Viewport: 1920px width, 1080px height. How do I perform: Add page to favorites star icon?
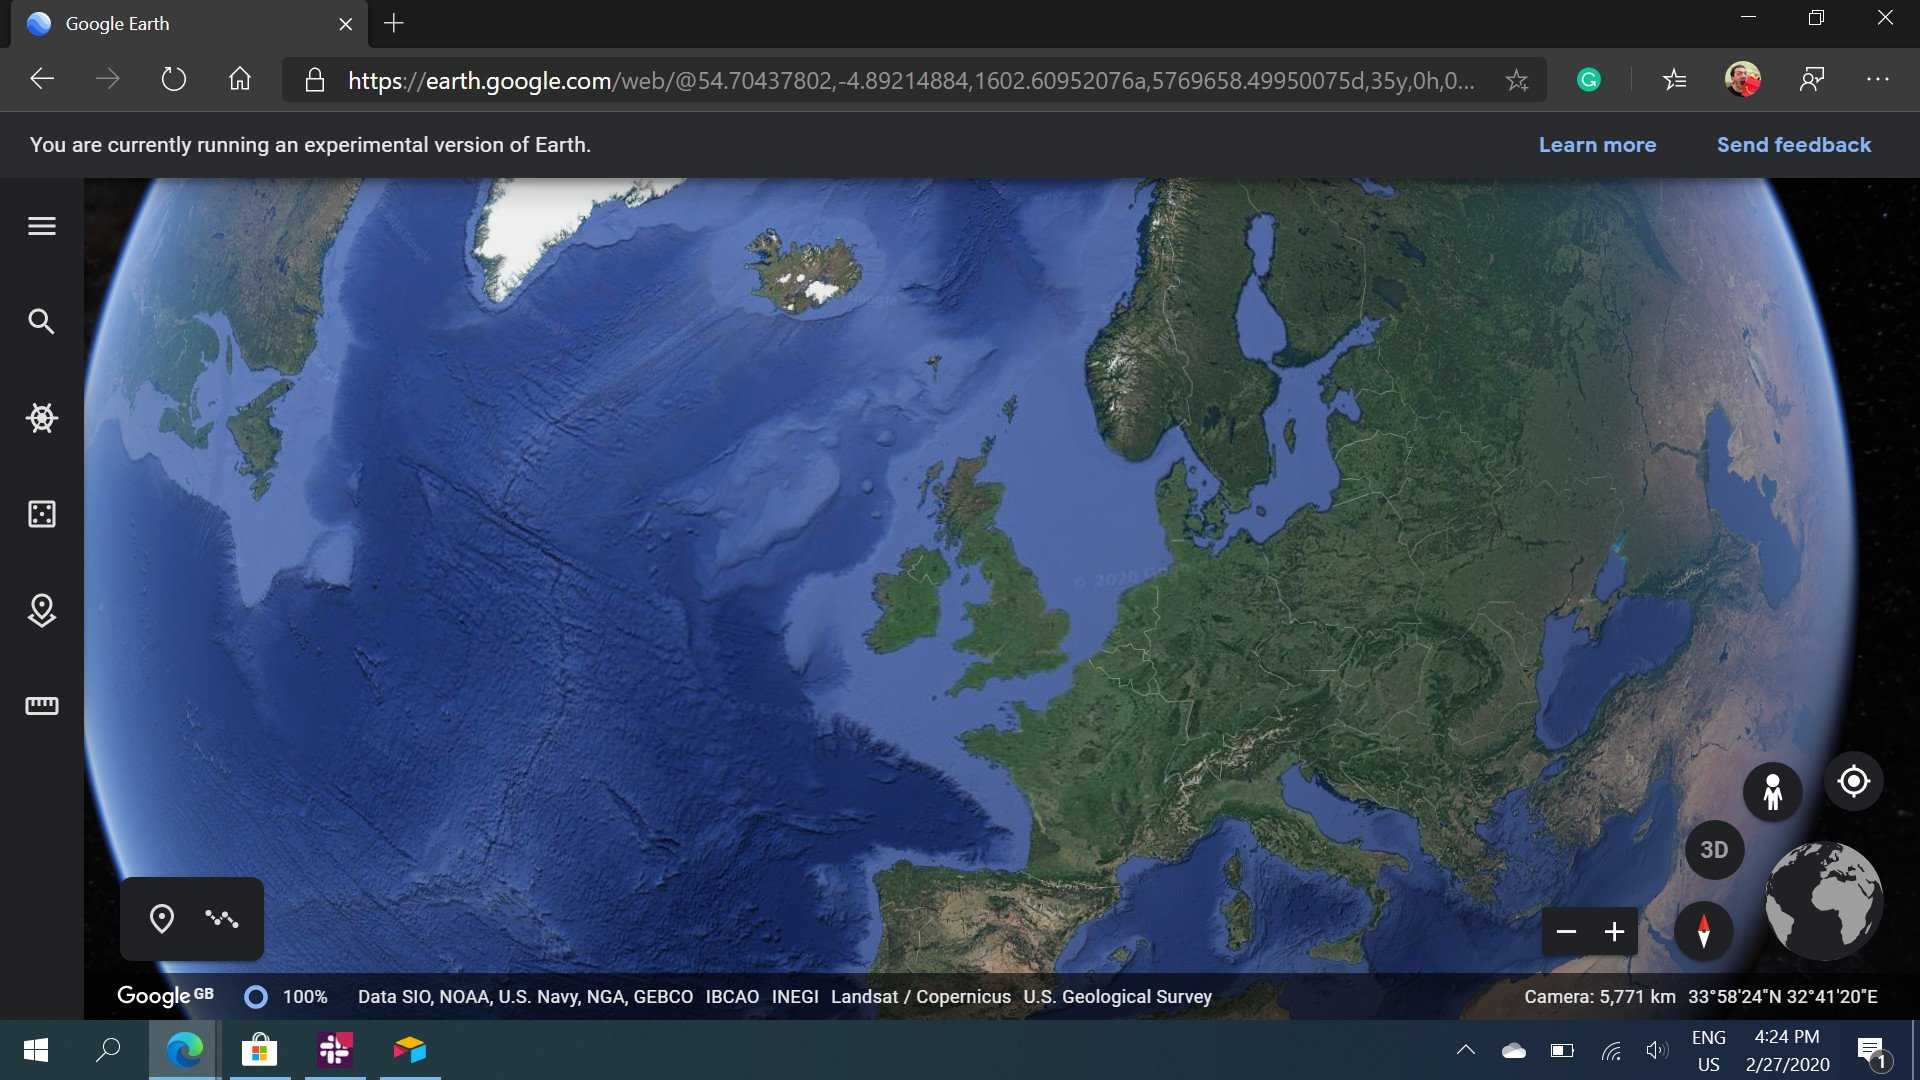pos(1517,80)
